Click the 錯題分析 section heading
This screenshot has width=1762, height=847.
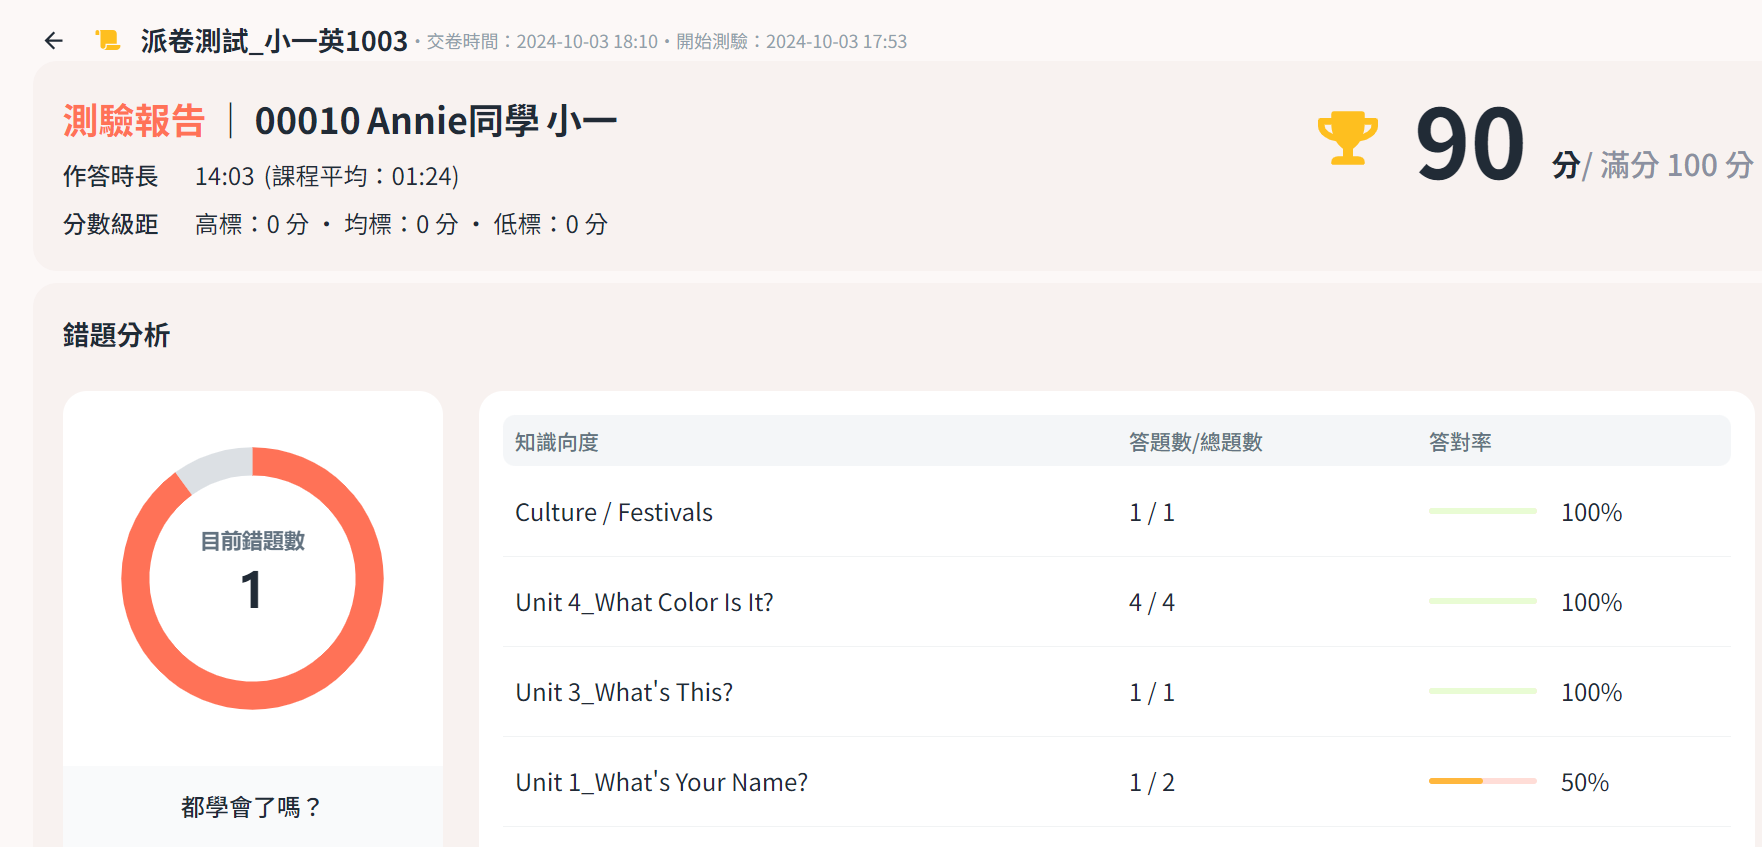[117, 335]
